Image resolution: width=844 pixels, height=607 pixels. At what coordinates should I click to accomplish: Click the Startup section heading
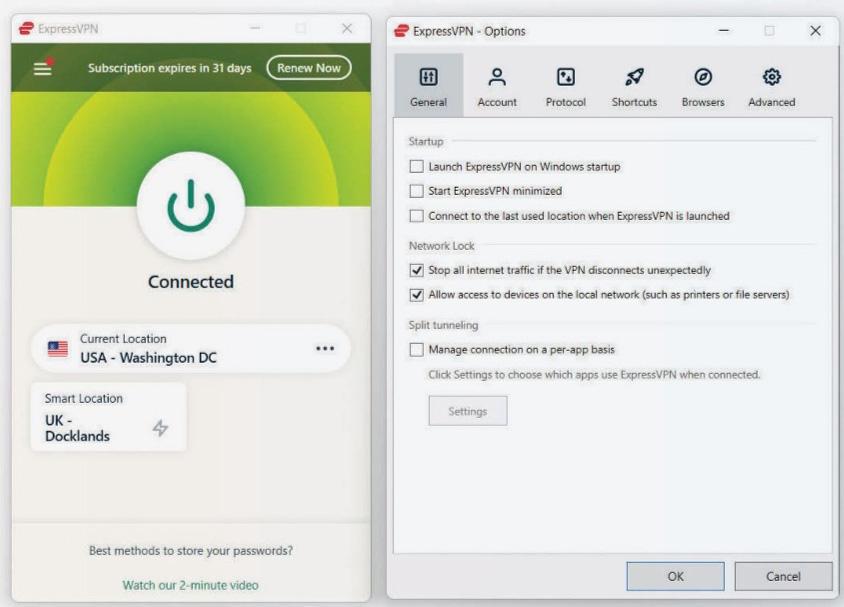pyautogui.click(x=426, y=142)
